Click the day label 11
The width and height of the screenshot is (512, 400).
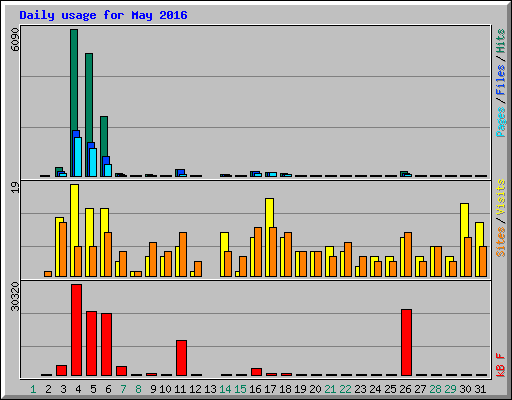[x=180, y=389]
